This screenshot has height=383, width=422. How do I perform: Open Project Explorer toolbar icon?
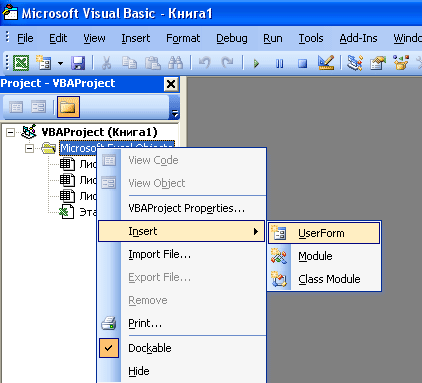coord(355,63)
